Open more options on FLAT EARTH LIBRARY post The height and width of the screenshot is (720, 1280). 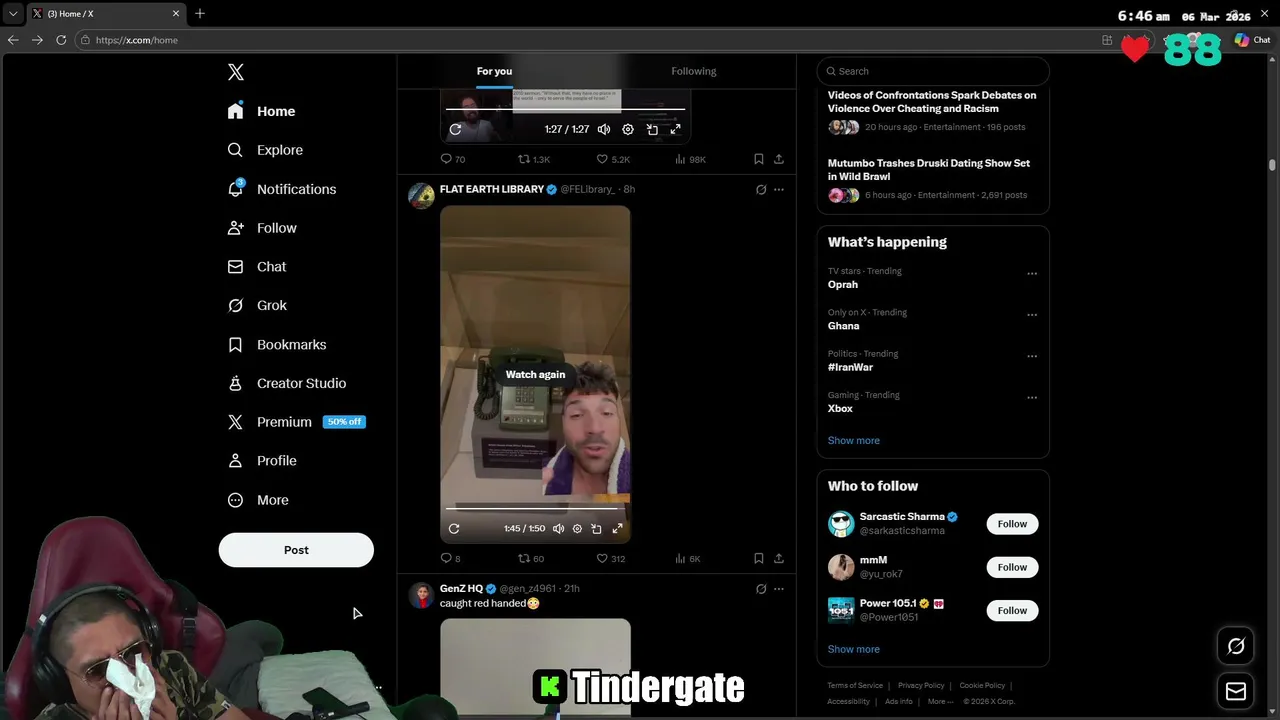[x=779, y=189]
